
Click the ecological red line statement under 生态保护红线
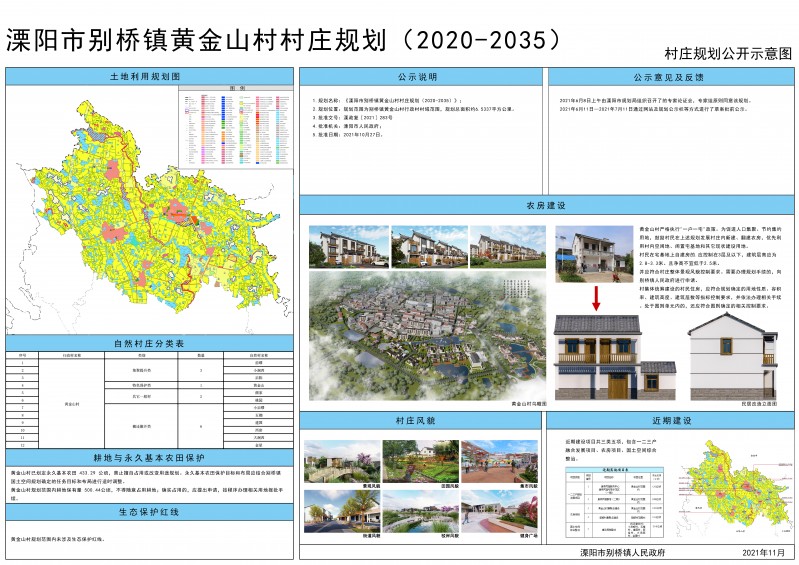point(58,539)
